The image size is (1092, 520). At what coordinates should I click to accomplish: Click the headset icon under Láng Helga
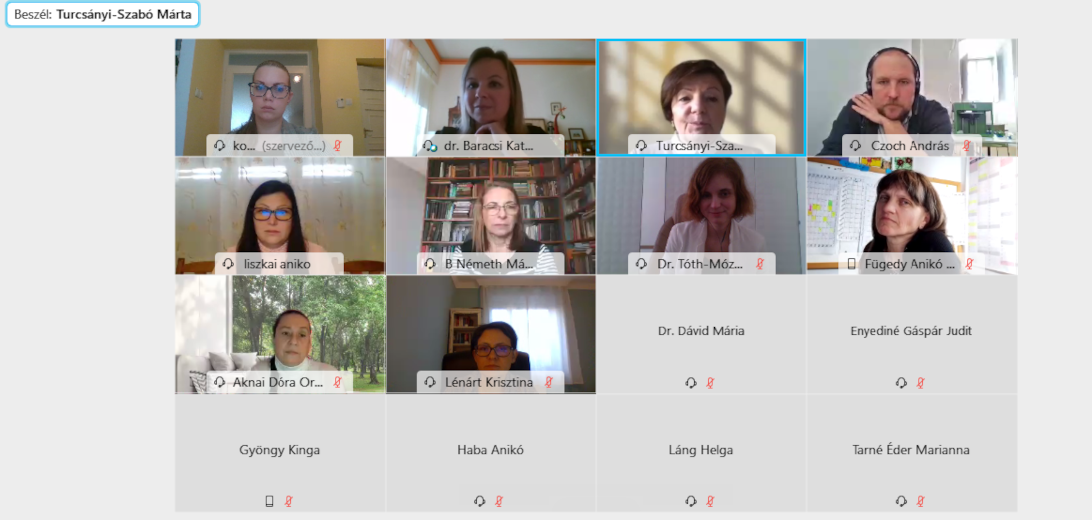691,501
